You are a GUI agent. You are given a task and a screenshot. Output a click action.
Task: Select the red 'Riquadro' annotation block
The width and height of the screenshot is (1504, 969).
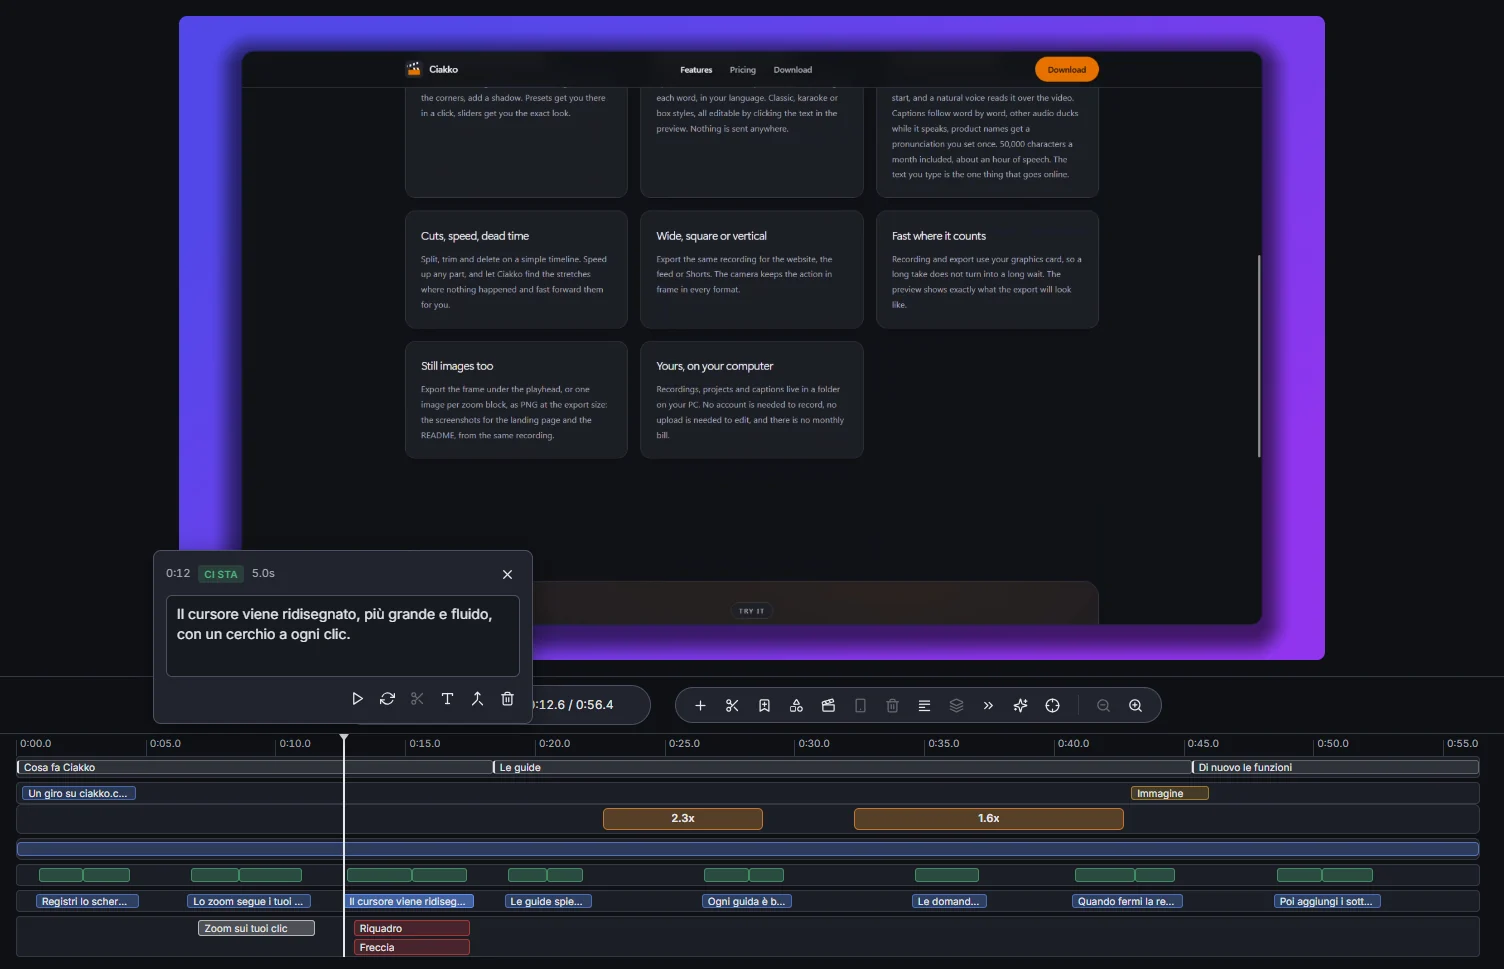click(x=411, y=929)
